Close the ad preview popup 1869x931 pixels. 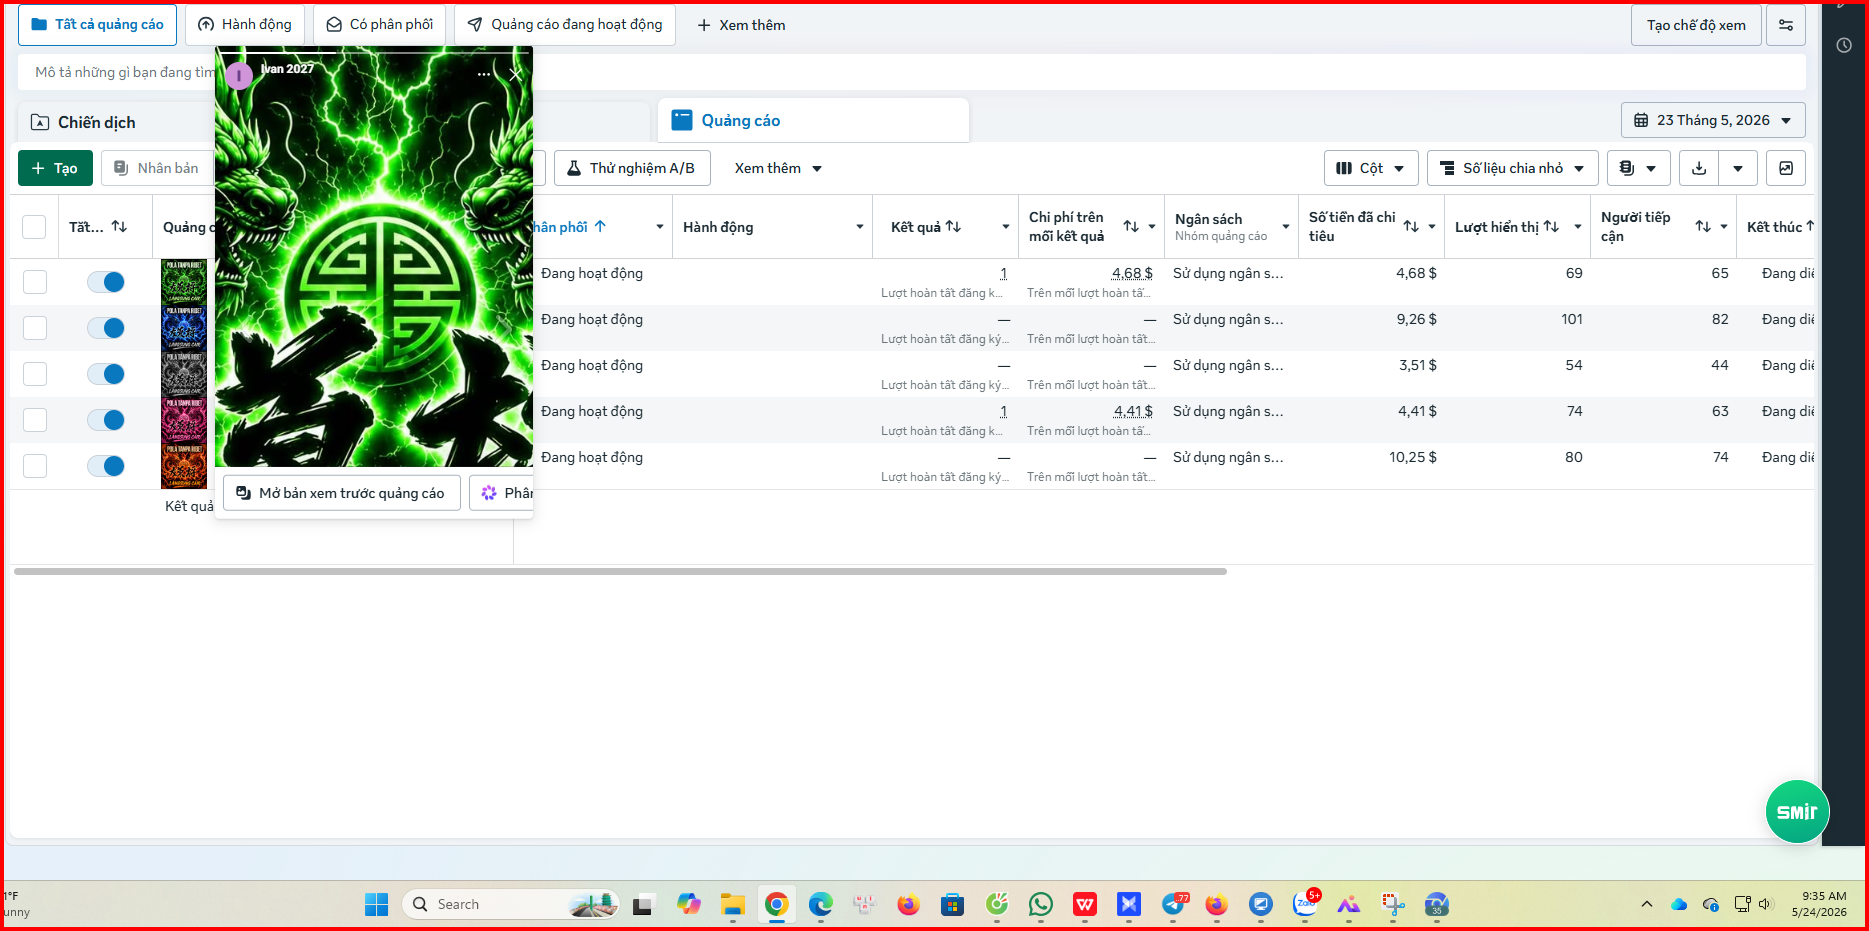point(515,74)
